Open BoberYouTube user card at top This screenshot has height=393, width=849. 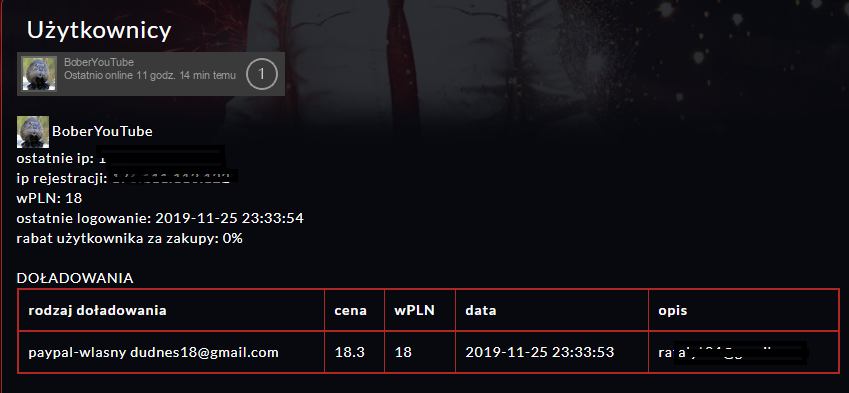pos(151,74)
